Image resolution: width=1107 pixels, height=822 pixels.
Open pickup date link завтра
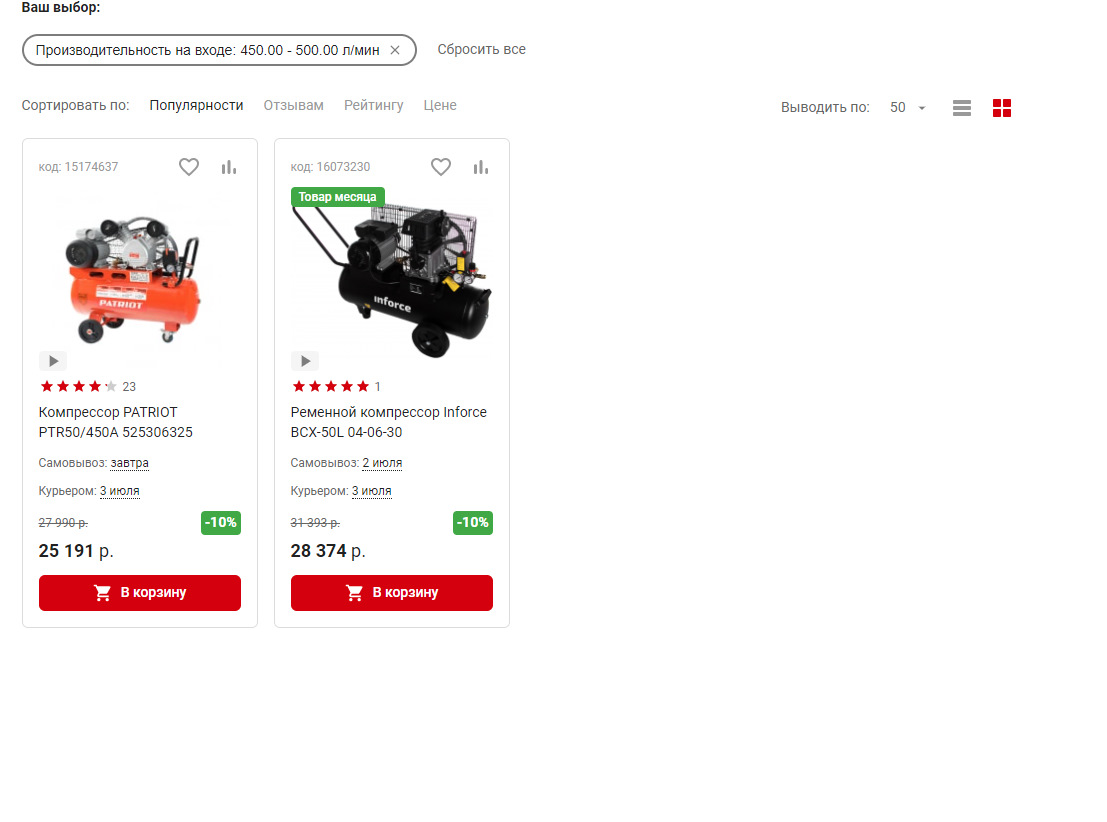[x=130, y=463]
